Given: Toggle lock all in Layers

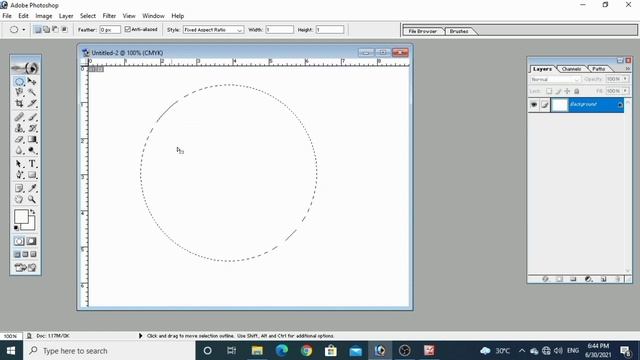Looking at the screenshot, I should pyautogui.click(x=577, y=91).
